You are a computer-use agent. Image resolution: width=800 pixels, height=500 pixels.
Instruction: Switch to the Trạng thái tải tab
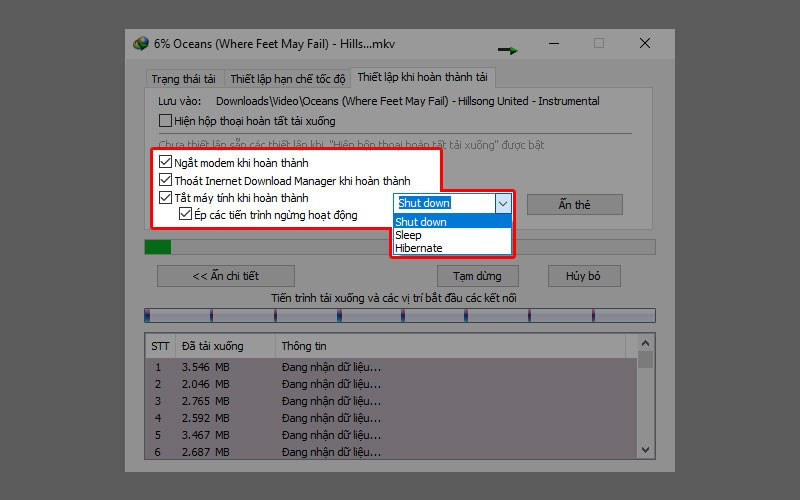pyautogui.click(x=184, y=79)
